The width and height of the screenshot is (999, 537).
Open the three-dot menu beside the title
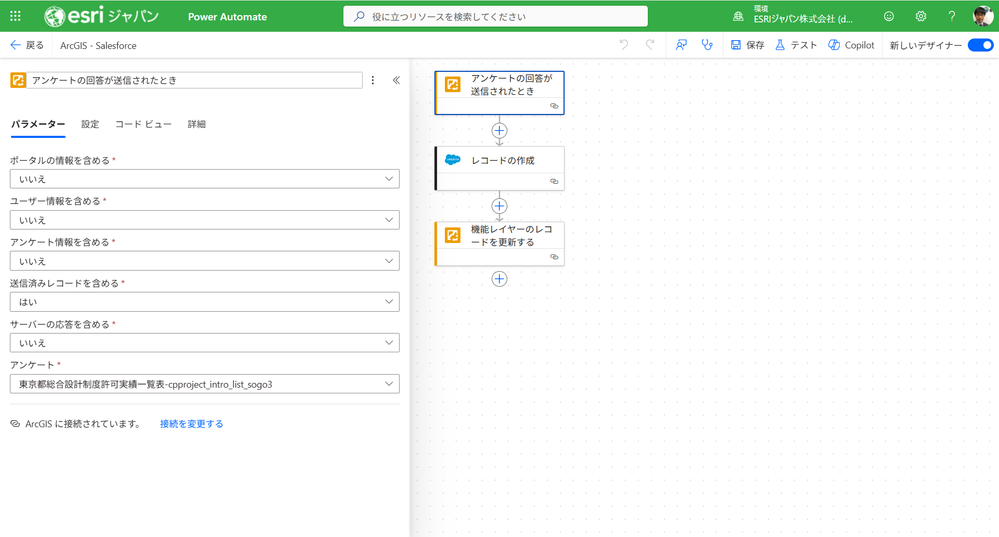click(x=373, y=80)
